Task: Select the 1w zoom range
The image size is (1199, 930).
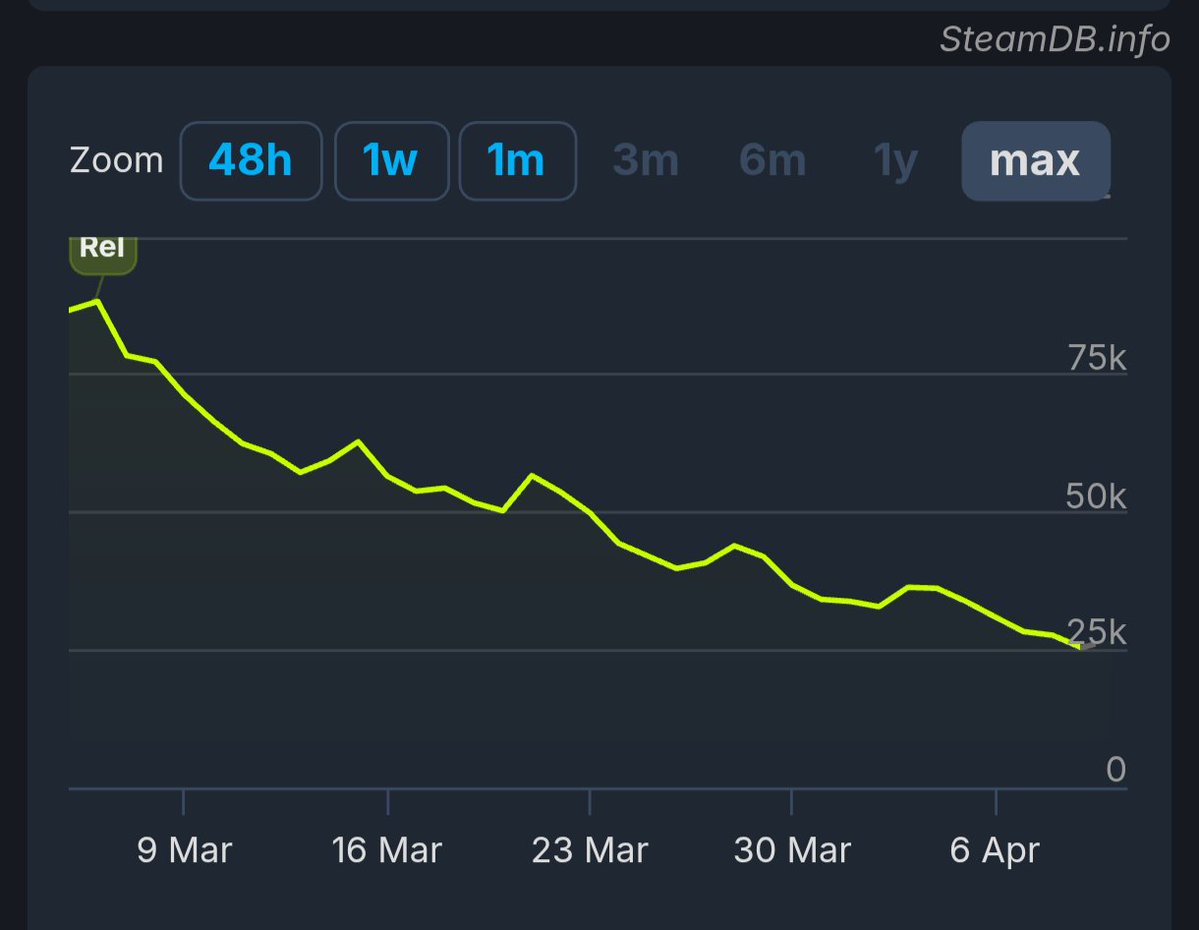Action: tap(391, 160)
